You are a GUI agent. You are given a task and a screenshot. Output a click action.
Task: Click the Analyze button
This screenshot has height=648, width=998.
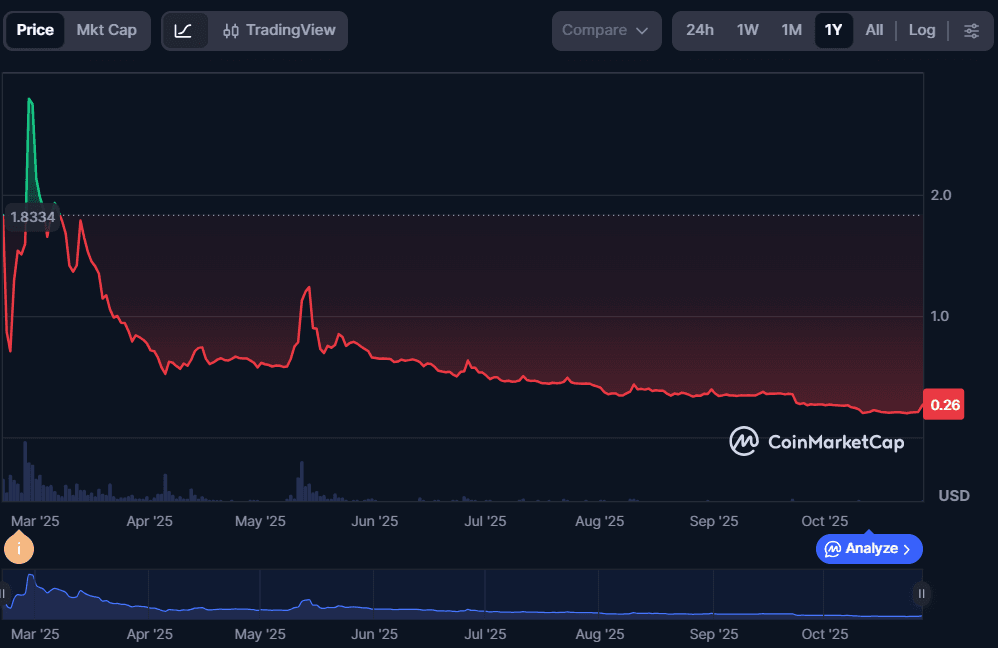click(869, 548)
